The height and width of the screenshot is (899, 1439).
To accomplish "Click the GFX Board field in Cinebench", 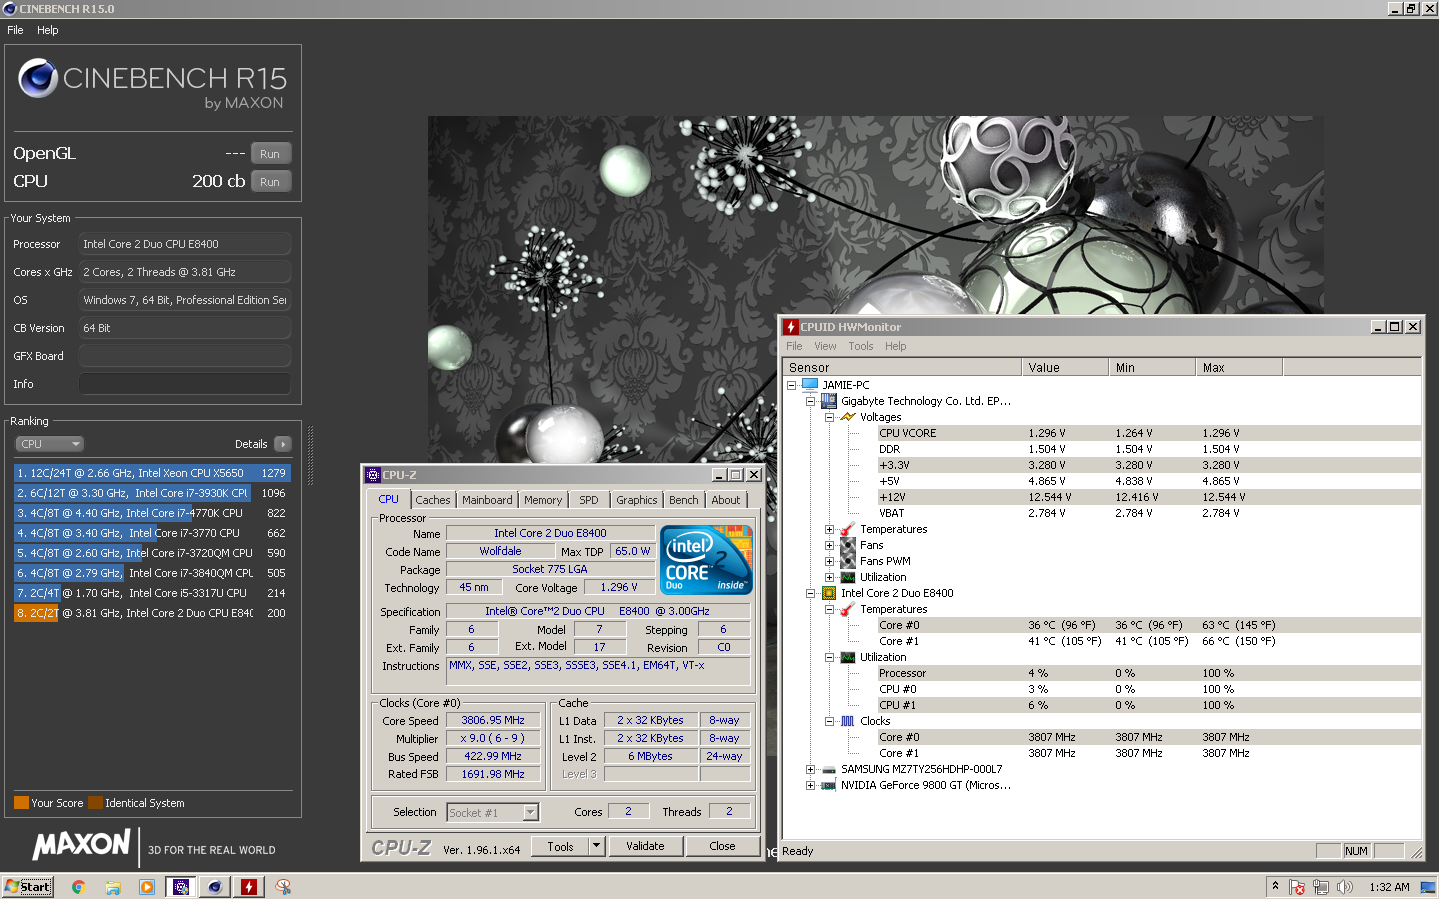I will (185, 356).
